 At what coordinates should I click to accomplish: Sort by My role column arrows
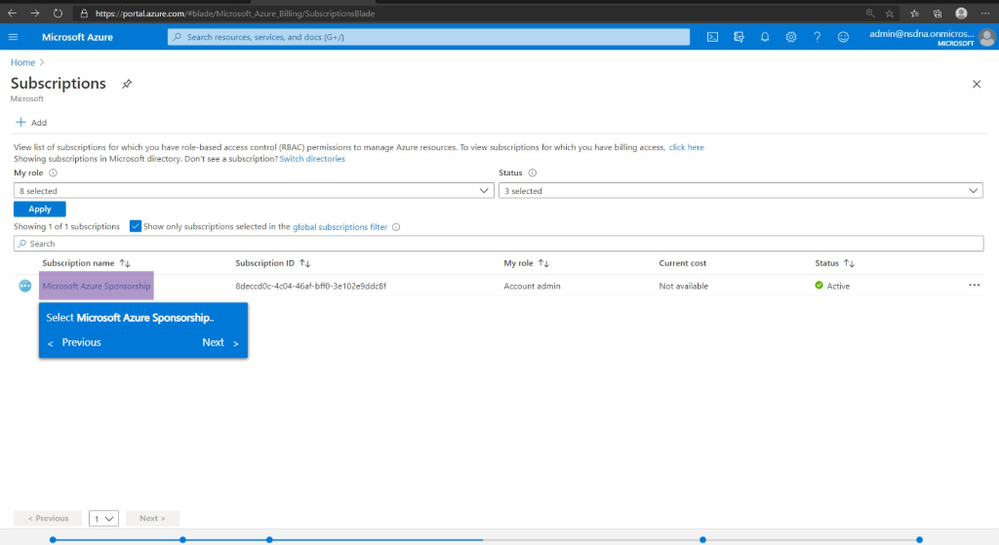pos(543,263)
